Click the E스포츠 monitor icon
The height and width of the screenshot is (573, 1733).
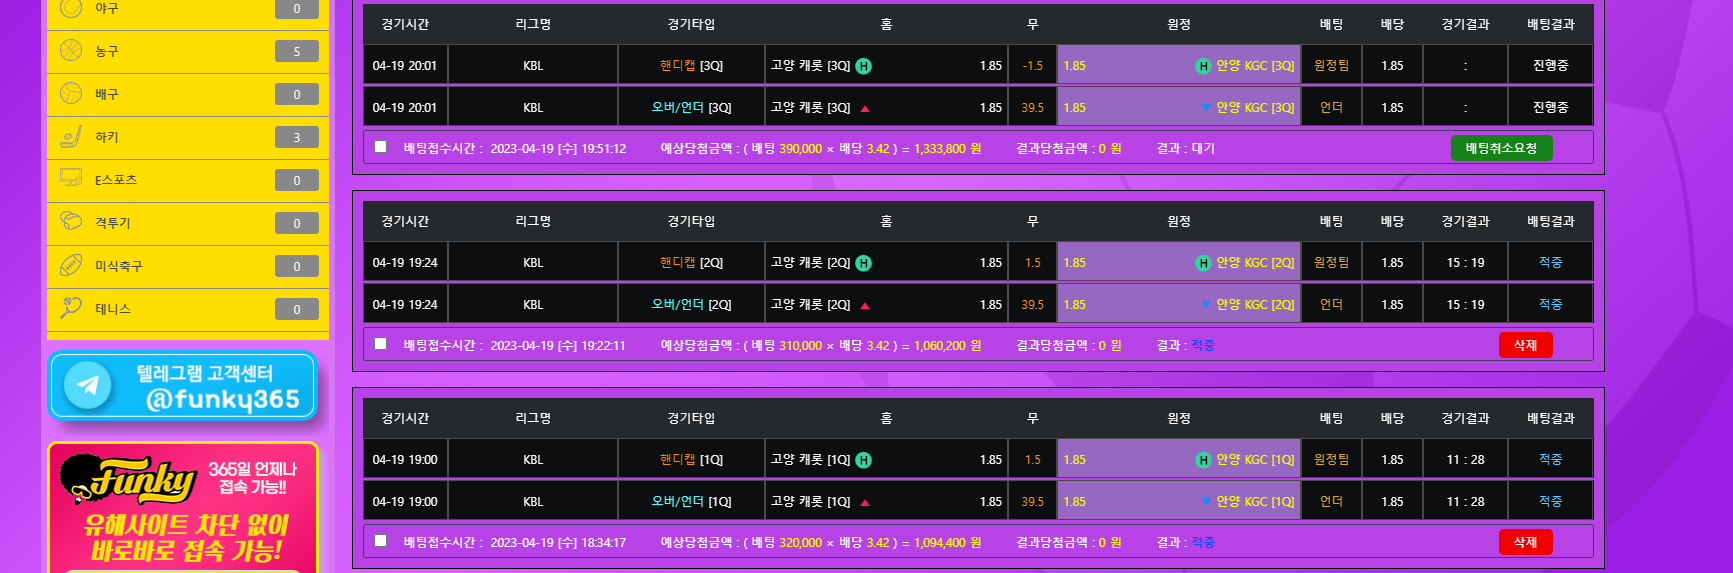tap(71, 179)
